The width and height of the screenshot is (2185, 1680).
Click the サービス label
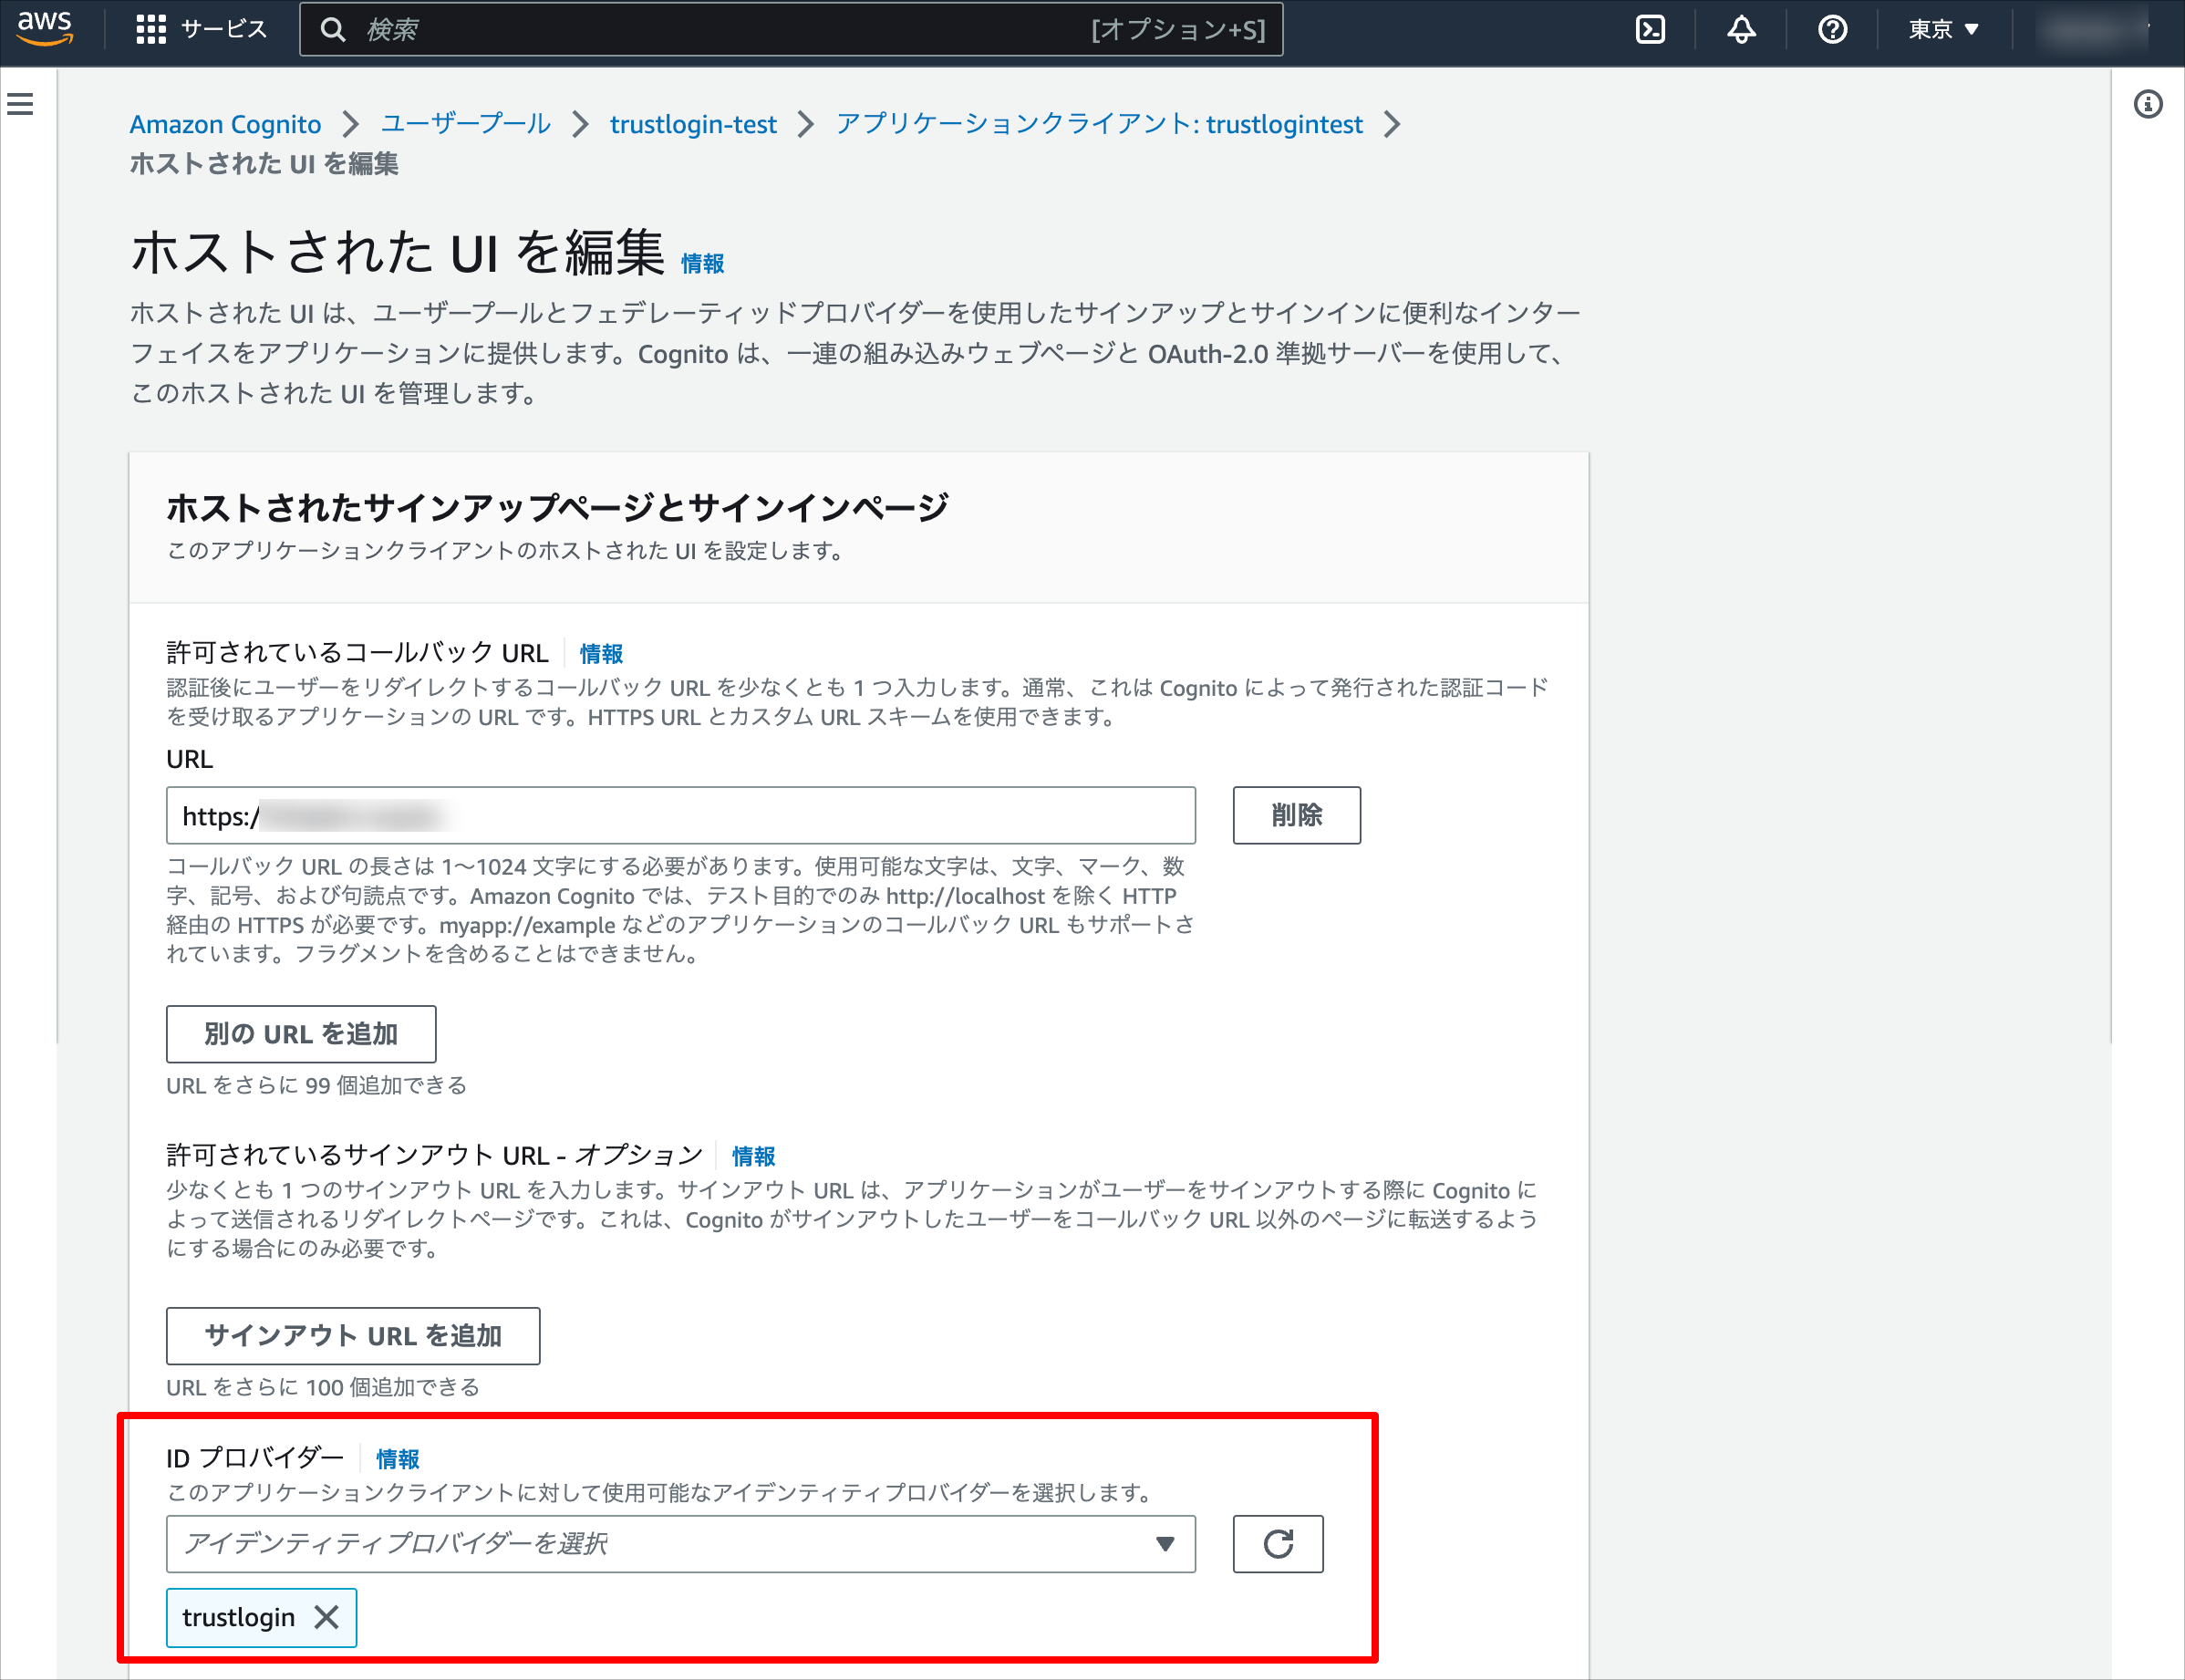click(x=224, y=30)
